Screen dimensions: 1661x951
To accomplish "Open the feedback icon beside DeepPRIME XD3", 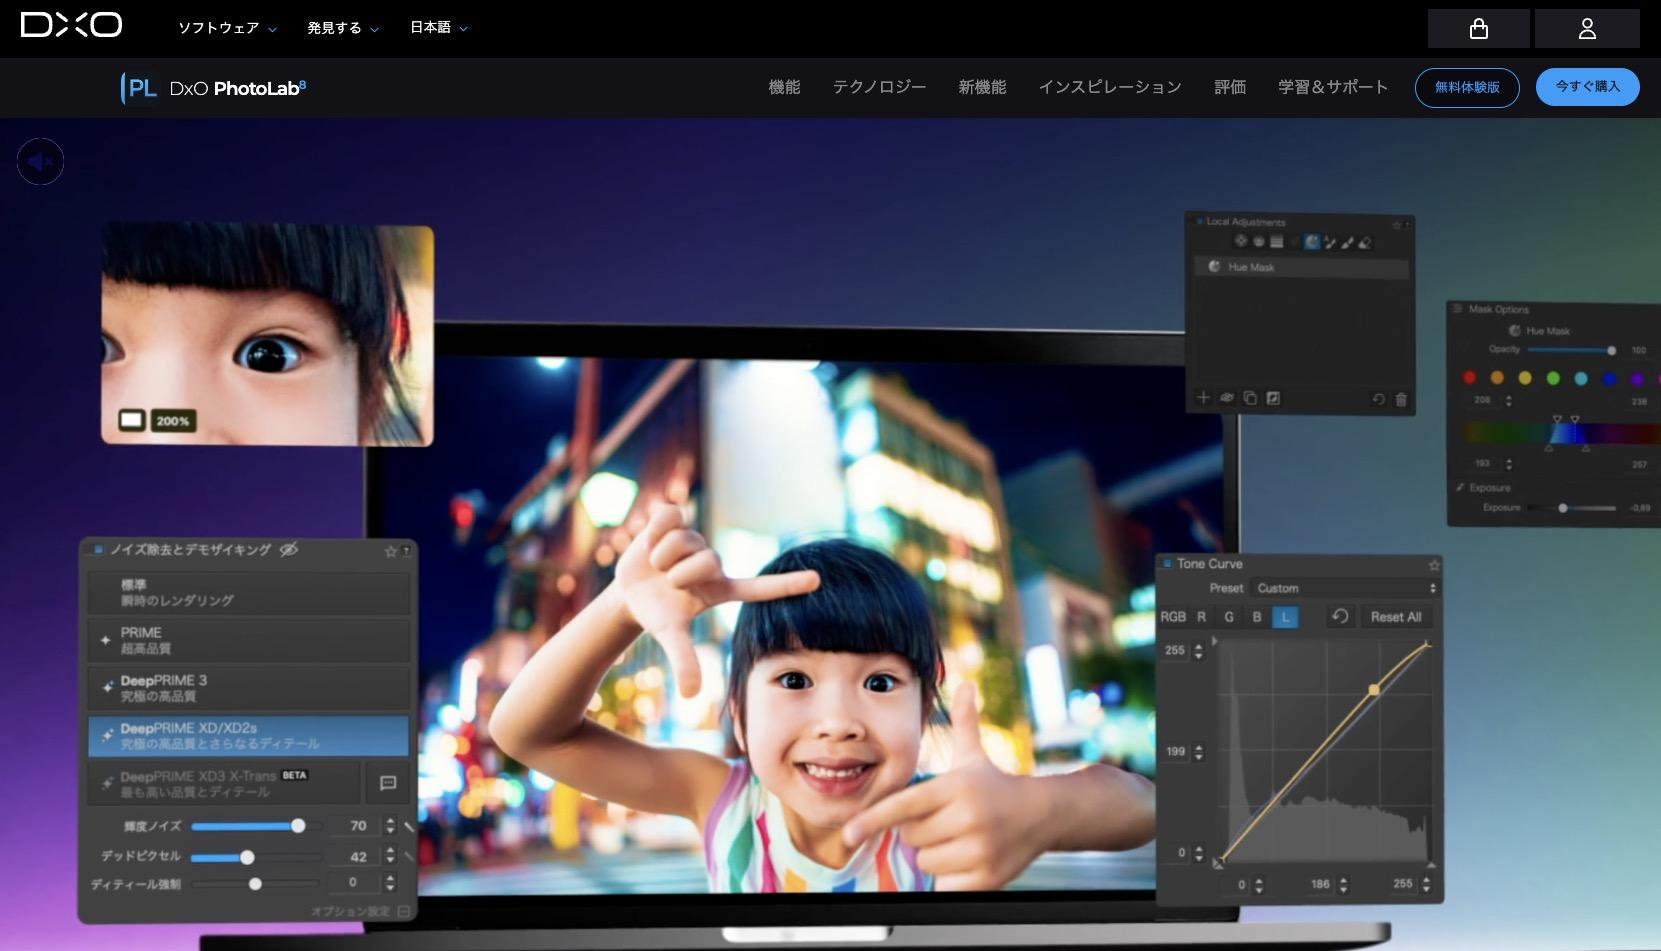I will [388, 783].
